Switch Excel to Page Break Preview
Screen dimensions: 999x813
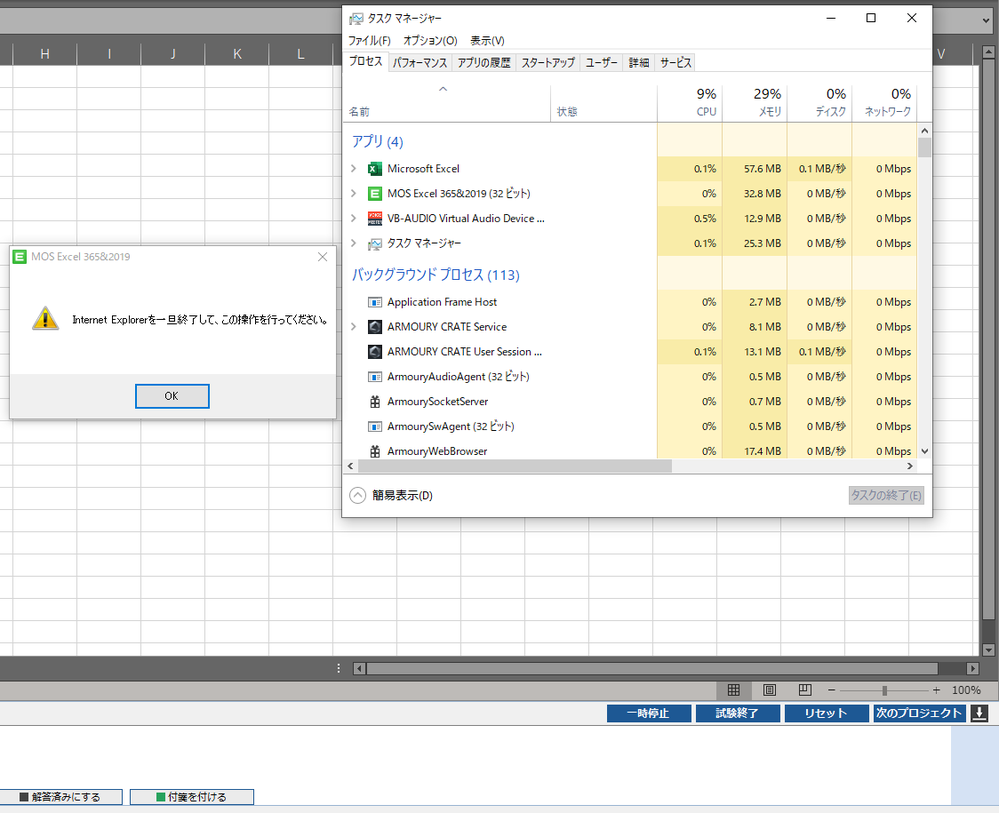(x=805, y=690)
